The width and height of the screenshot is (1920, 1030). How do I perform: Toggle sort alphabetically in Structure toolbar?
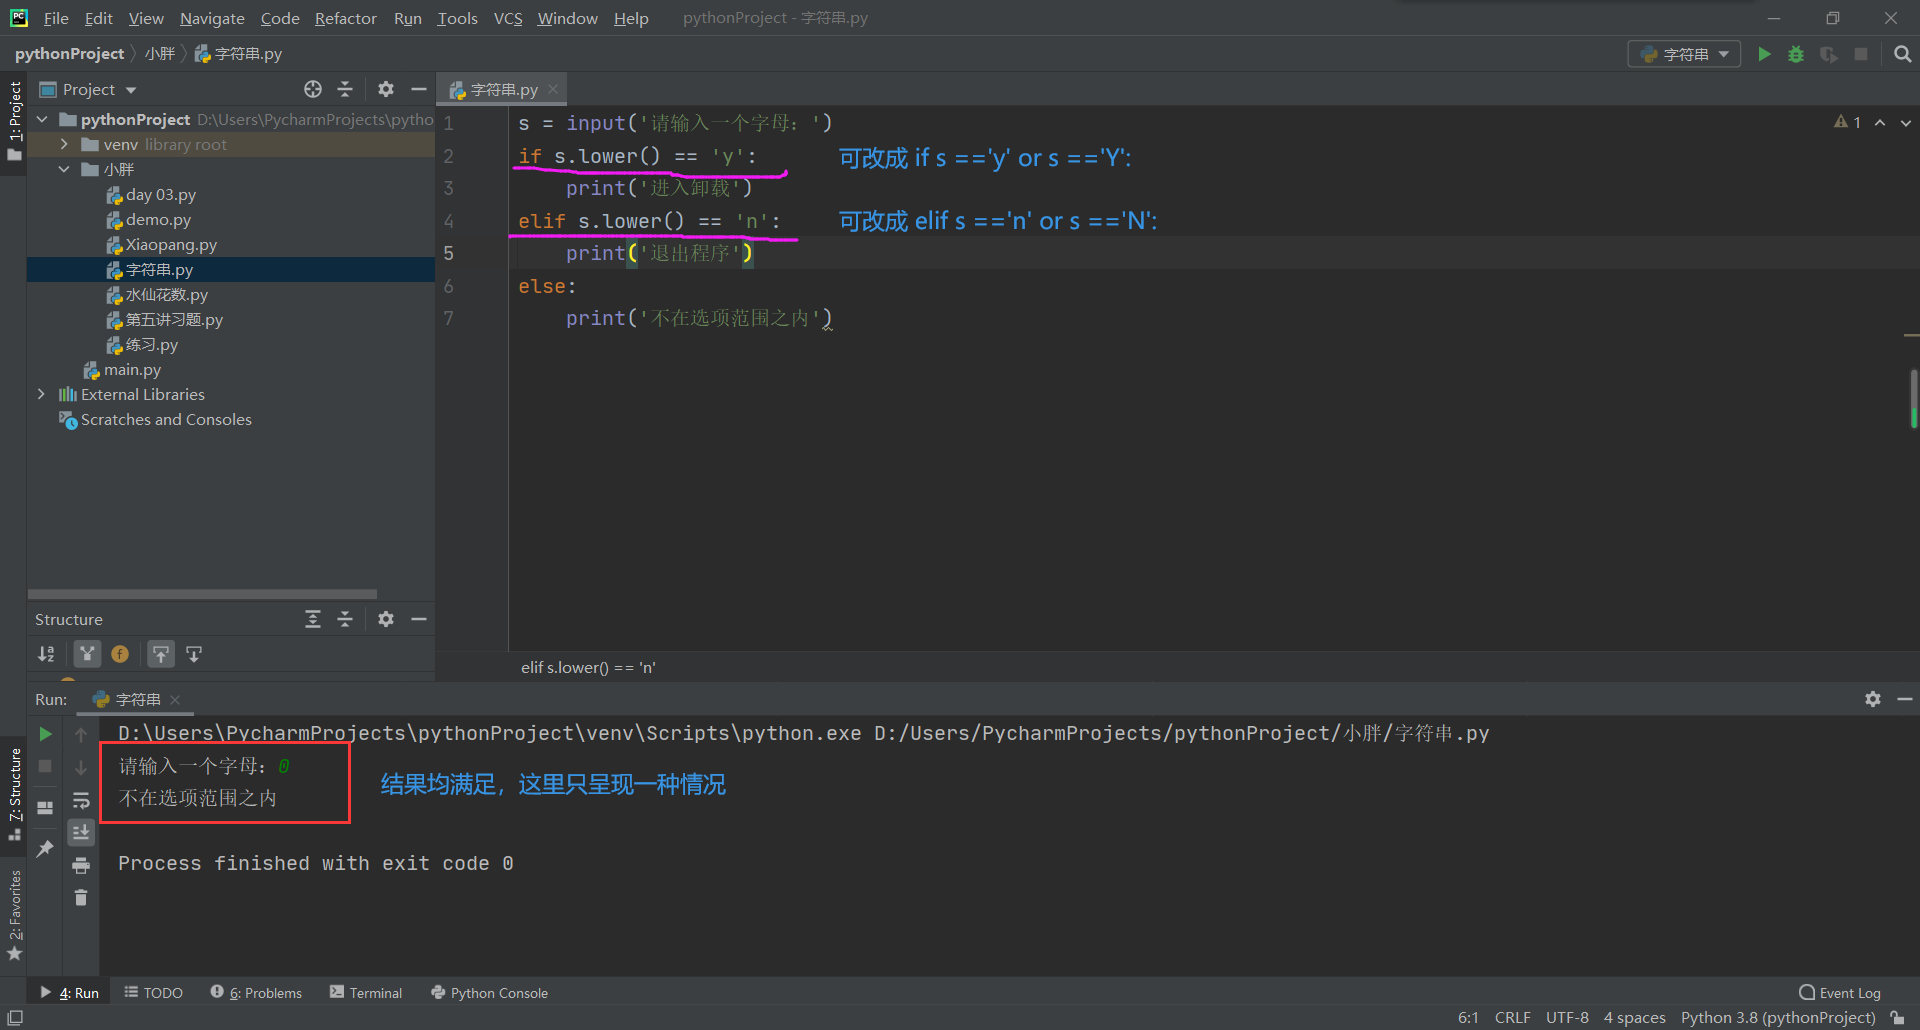pyautogui.click(x=46, y=654)
